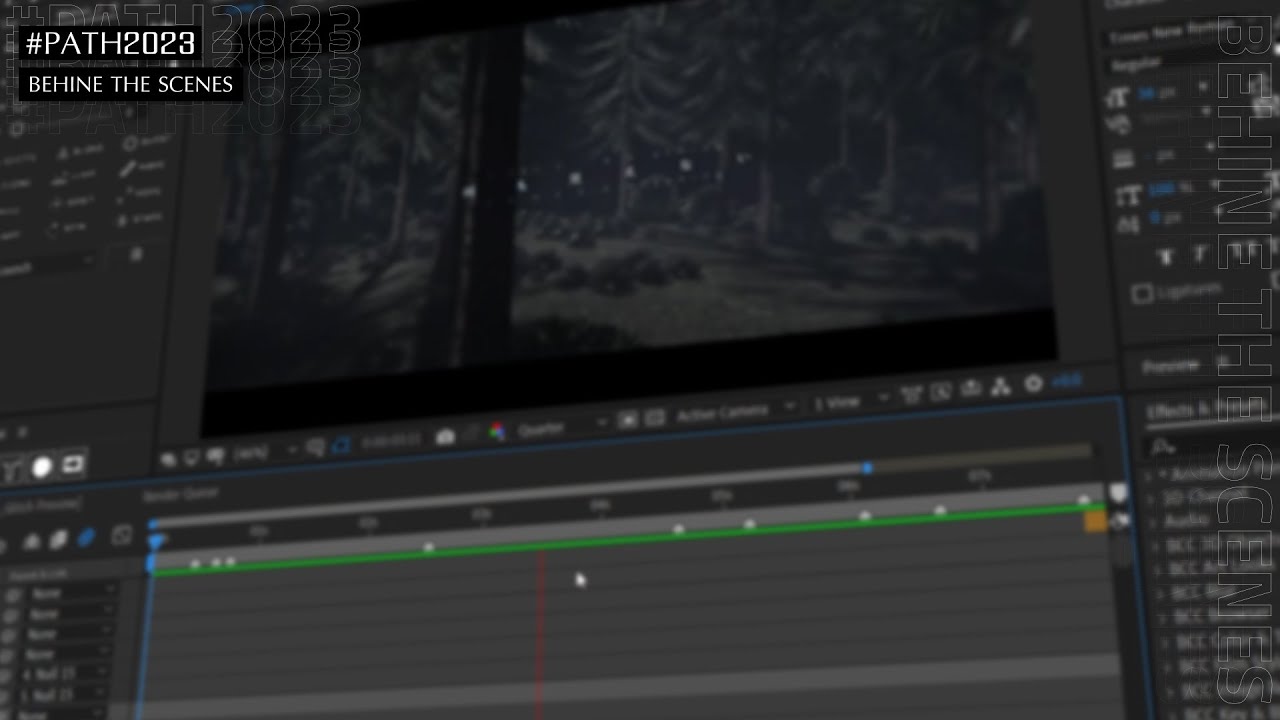This screenshot has height=720, width=1280.
Task: Toggle the Faux Bold T button
Action: [1165, 256]
